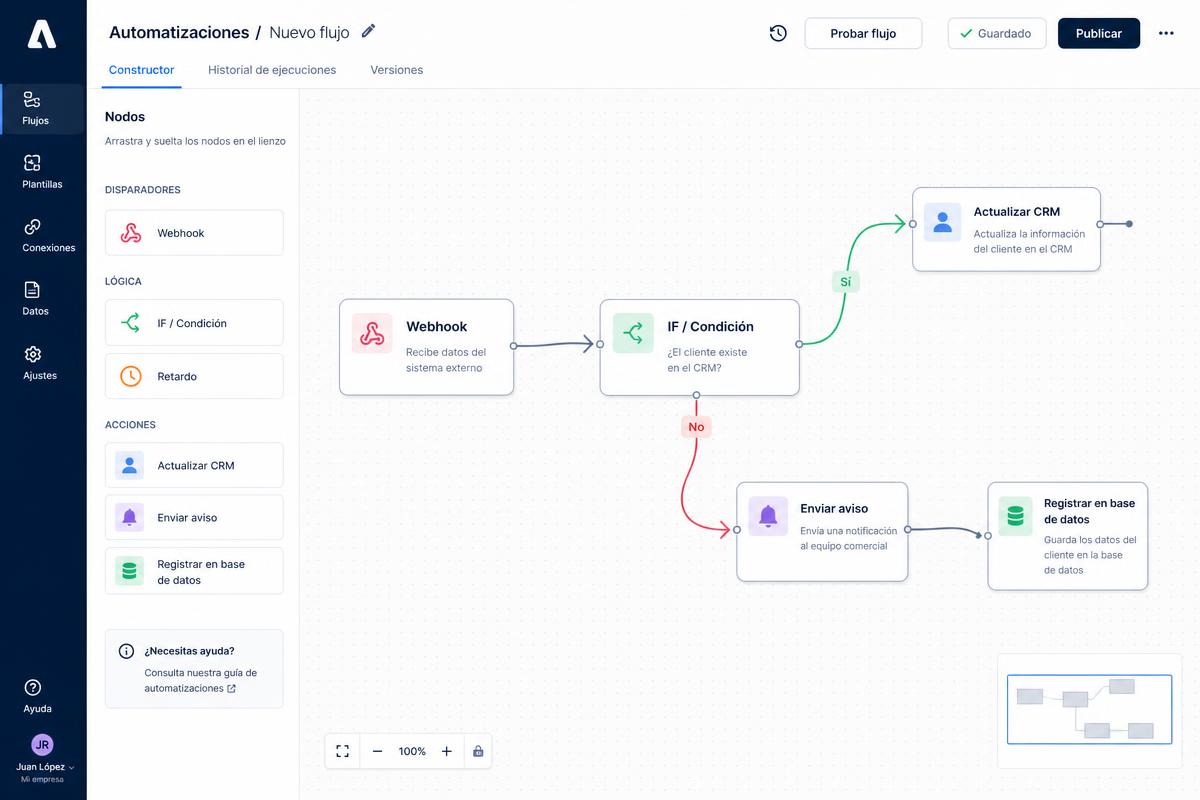Open the version history clock icon
Viewport: 1200px width, 800px height.
[x=778, y=33]
